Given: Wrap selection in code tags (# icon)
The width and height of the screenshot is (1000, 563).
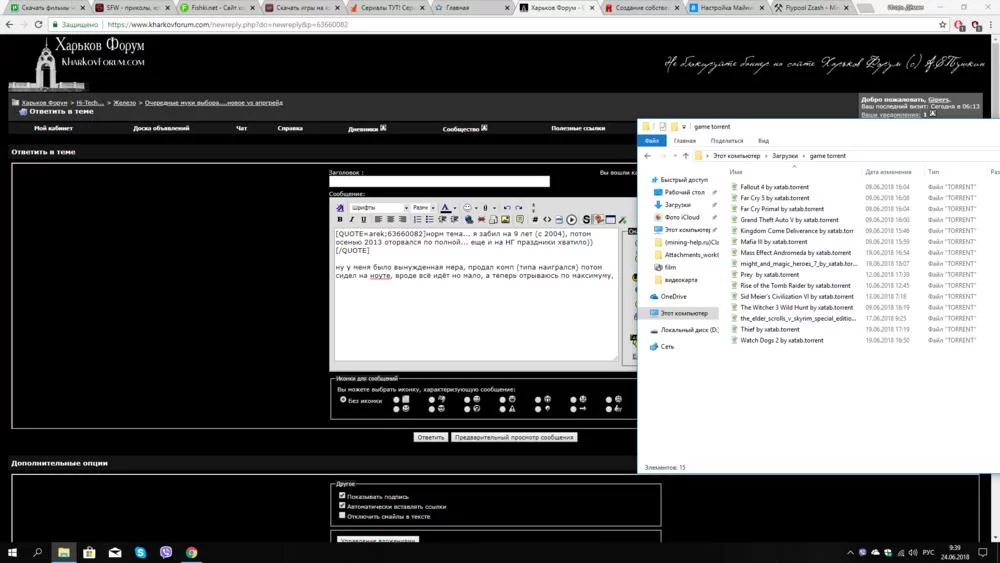Looking at the screenshot, I should tap(535, 220).
